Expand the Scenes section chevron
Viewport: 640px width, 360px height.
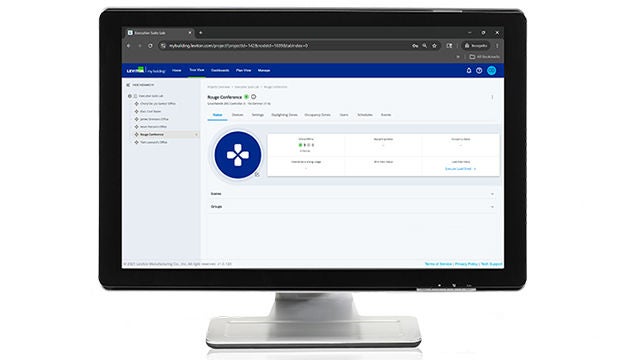(492, 194)
